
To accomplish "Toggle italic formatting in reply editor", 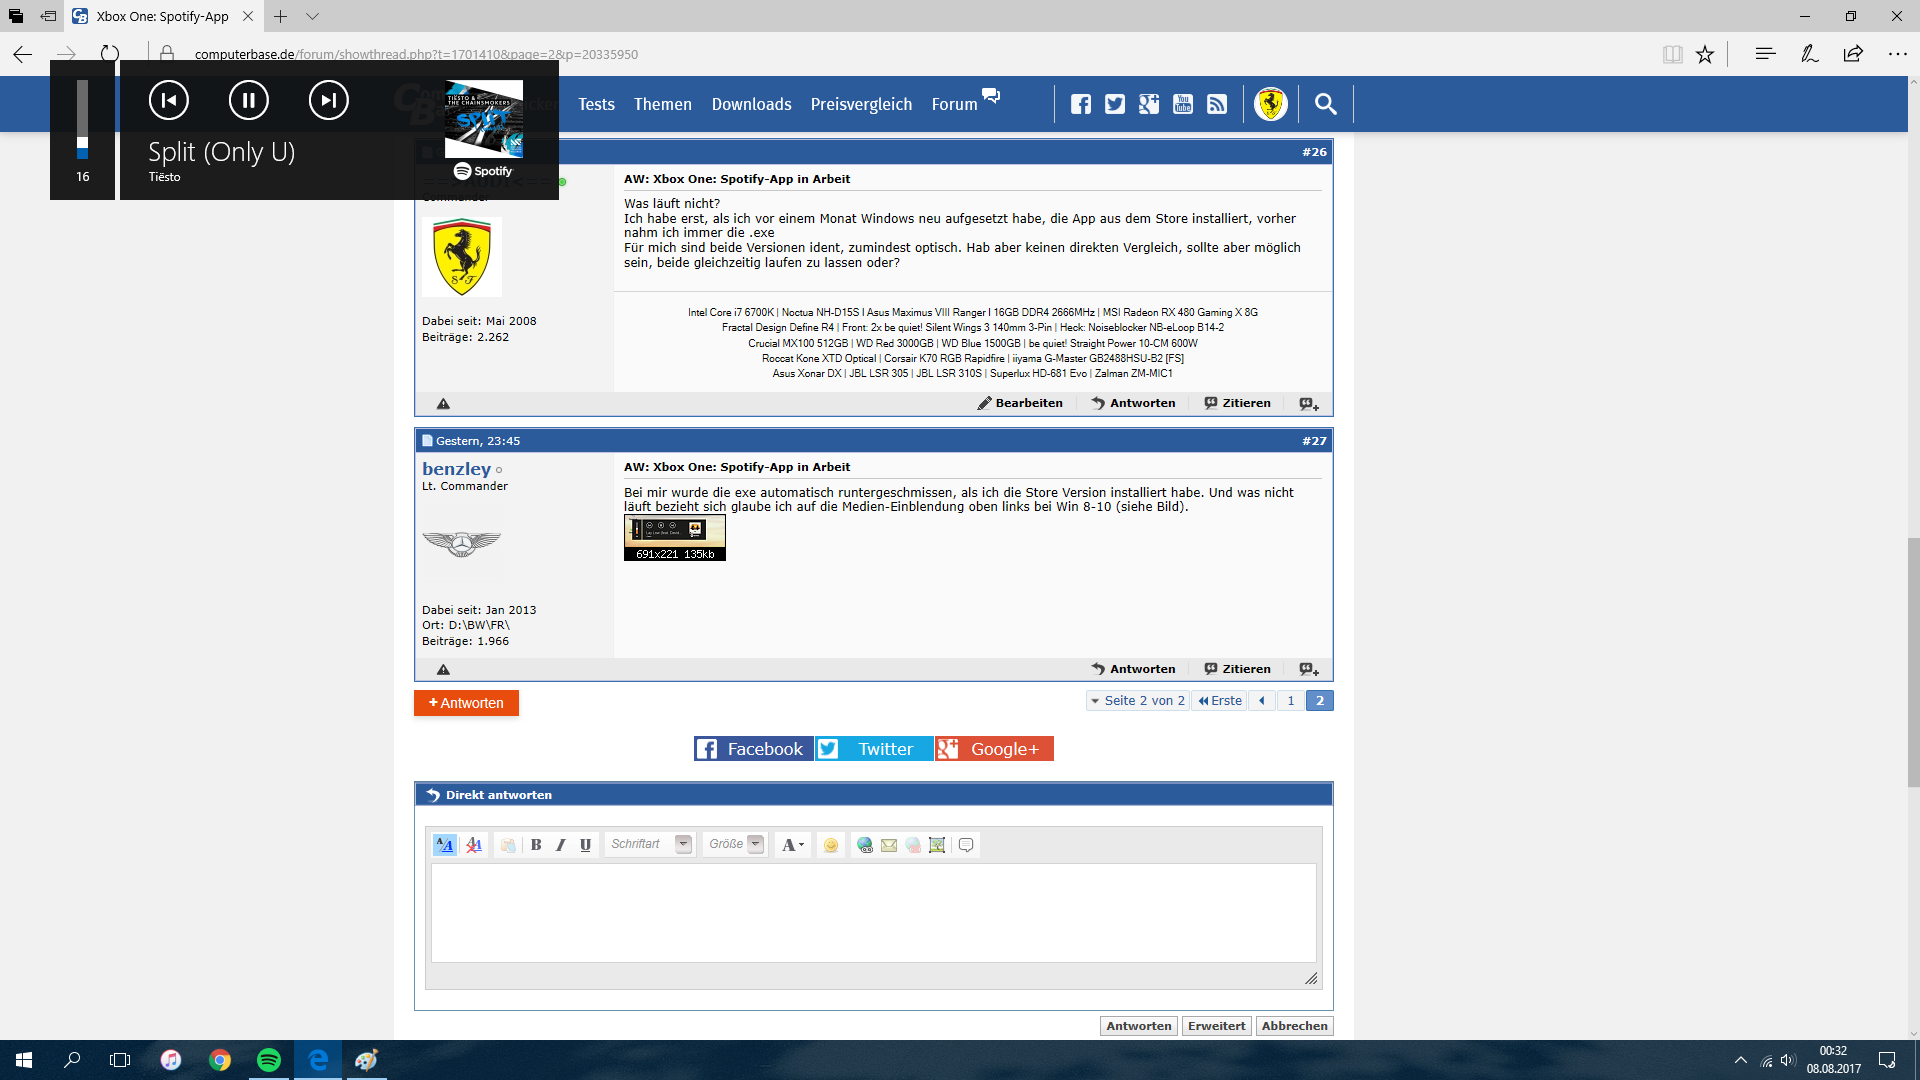I will tap(560, 845).
